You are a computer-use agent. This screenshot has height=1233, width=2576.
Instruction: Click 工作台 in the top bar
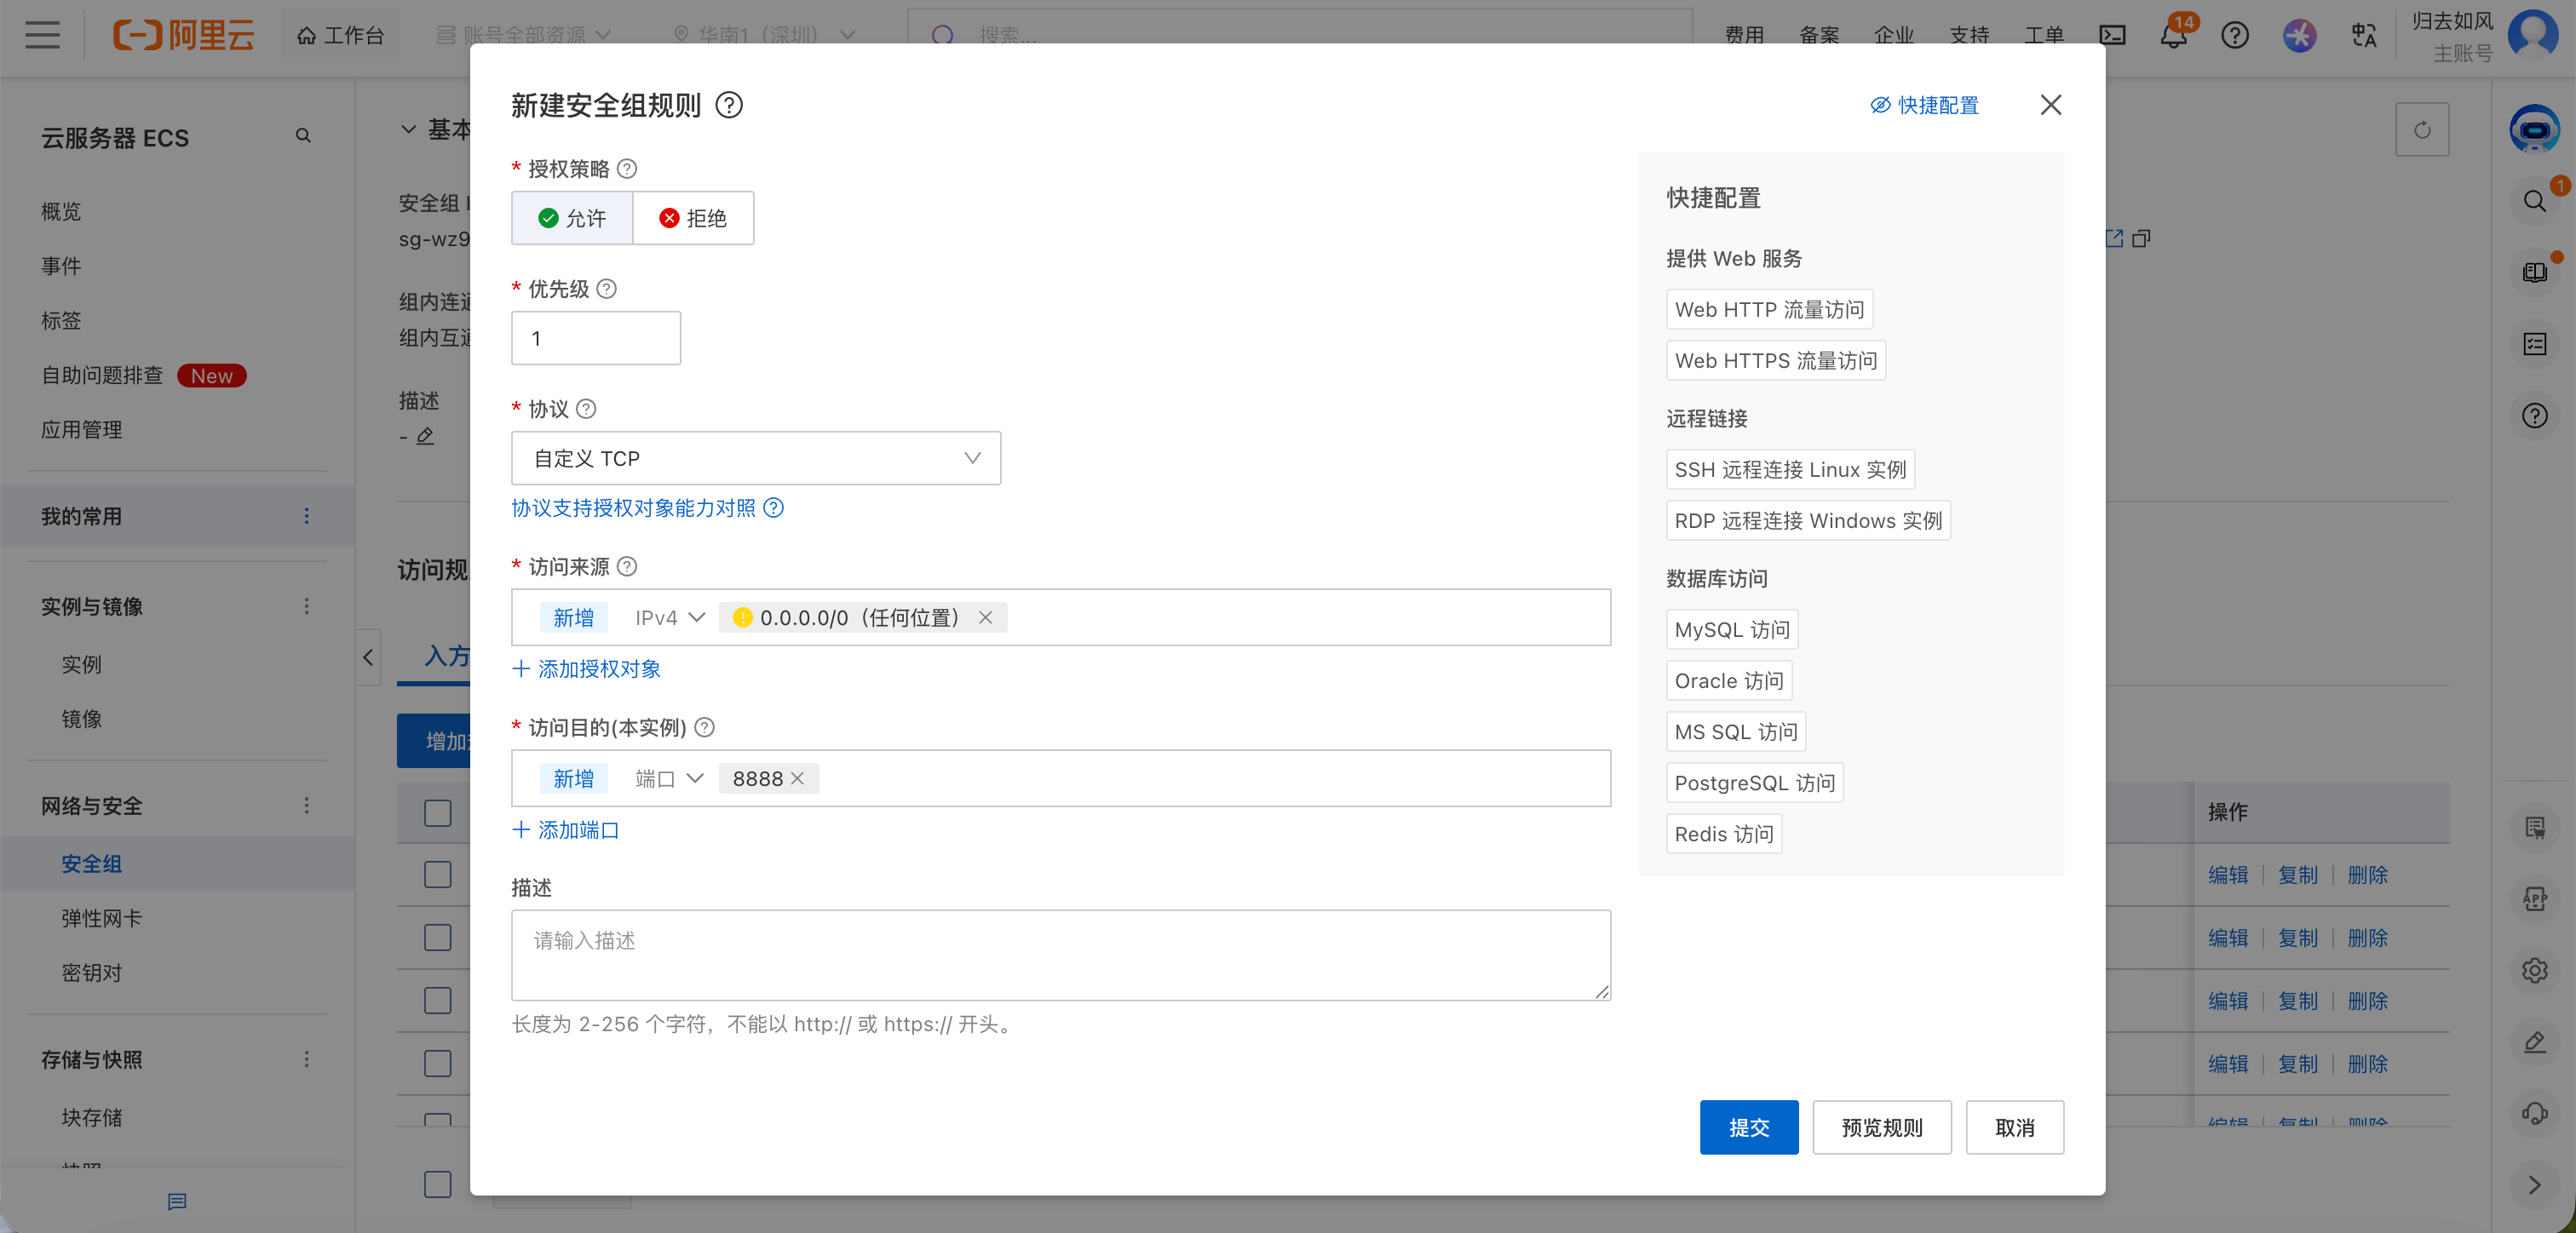[341, 34]
